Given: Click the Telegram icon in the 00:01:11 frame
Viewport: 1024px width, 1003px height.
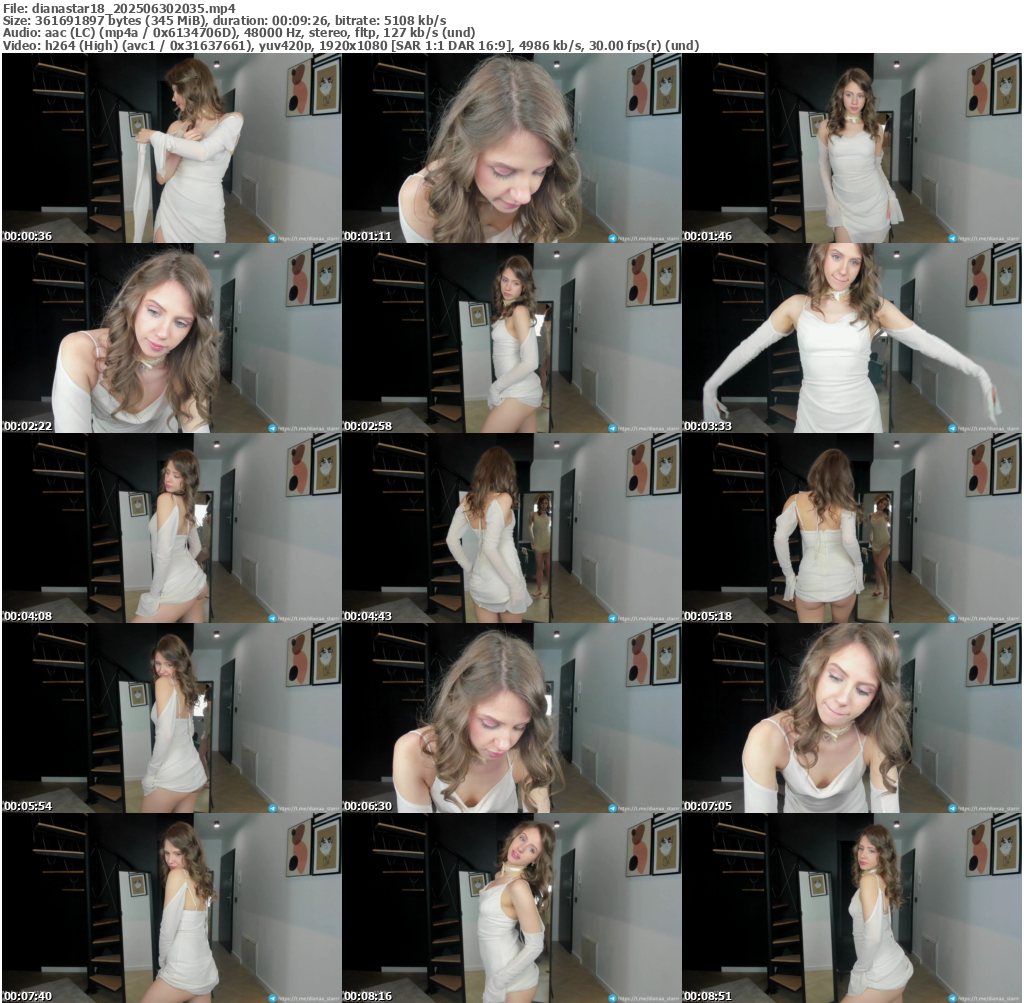Looking at the screenshot, I should click(612, 238).
